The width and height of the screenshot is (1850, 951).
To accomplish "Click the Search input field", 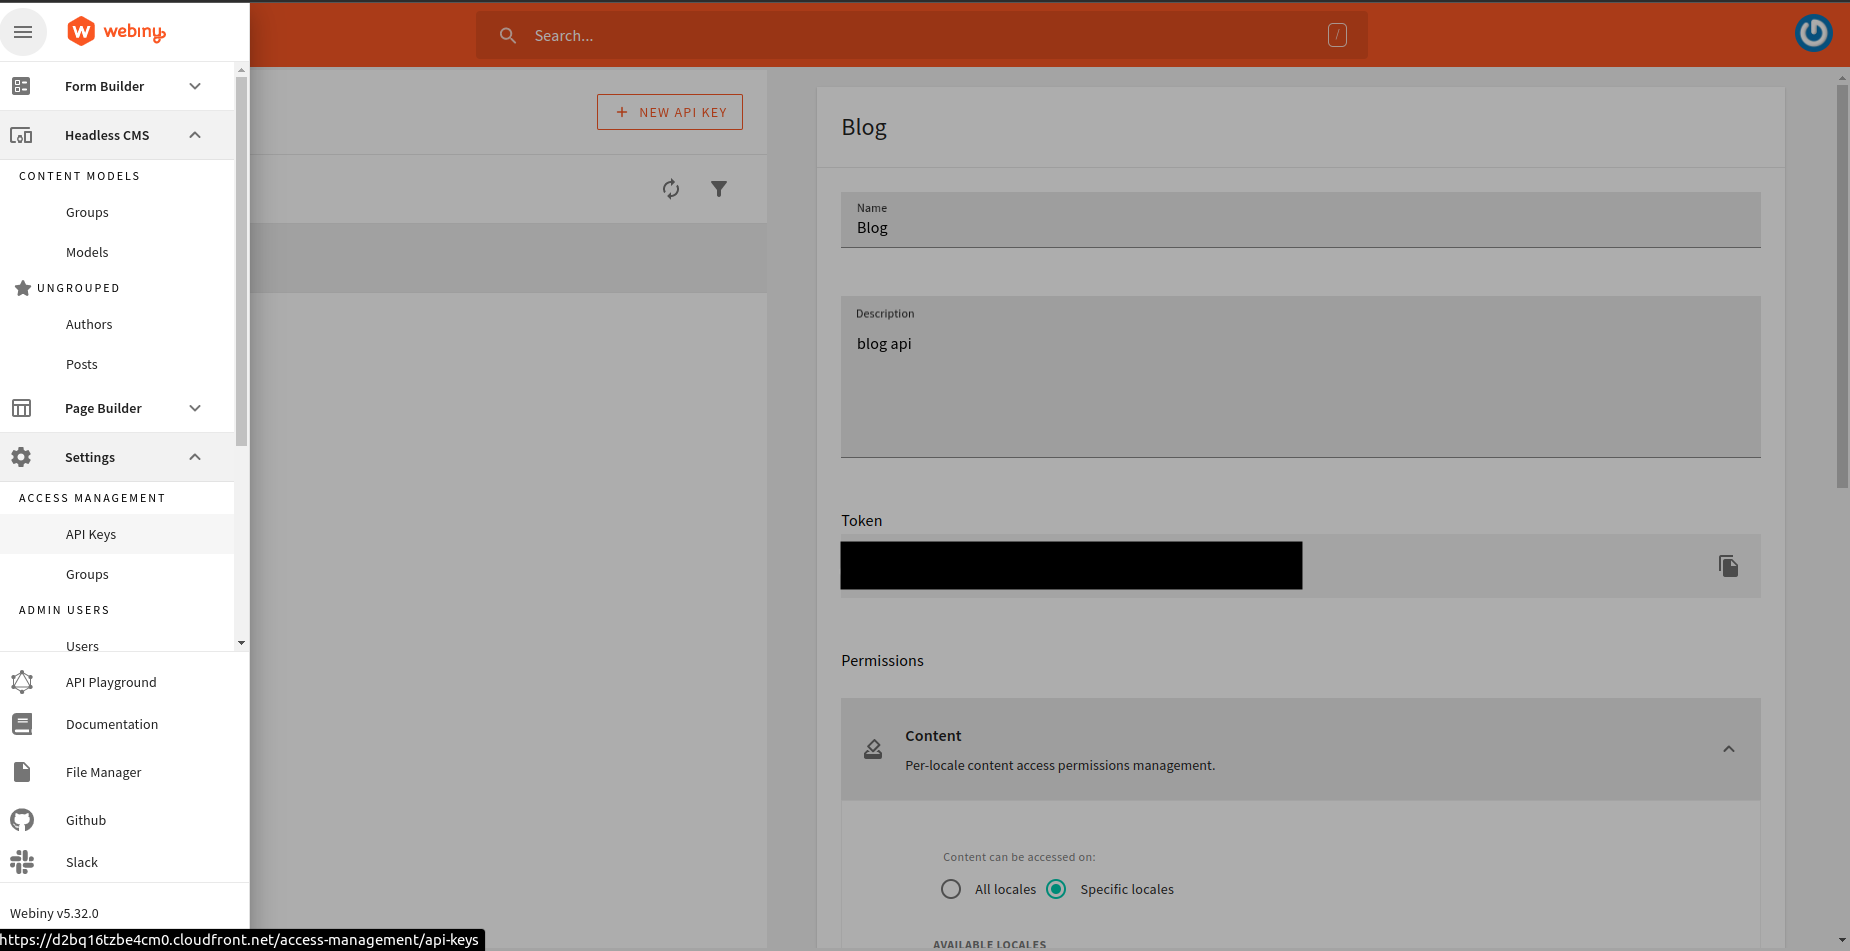I will point(920,36).
